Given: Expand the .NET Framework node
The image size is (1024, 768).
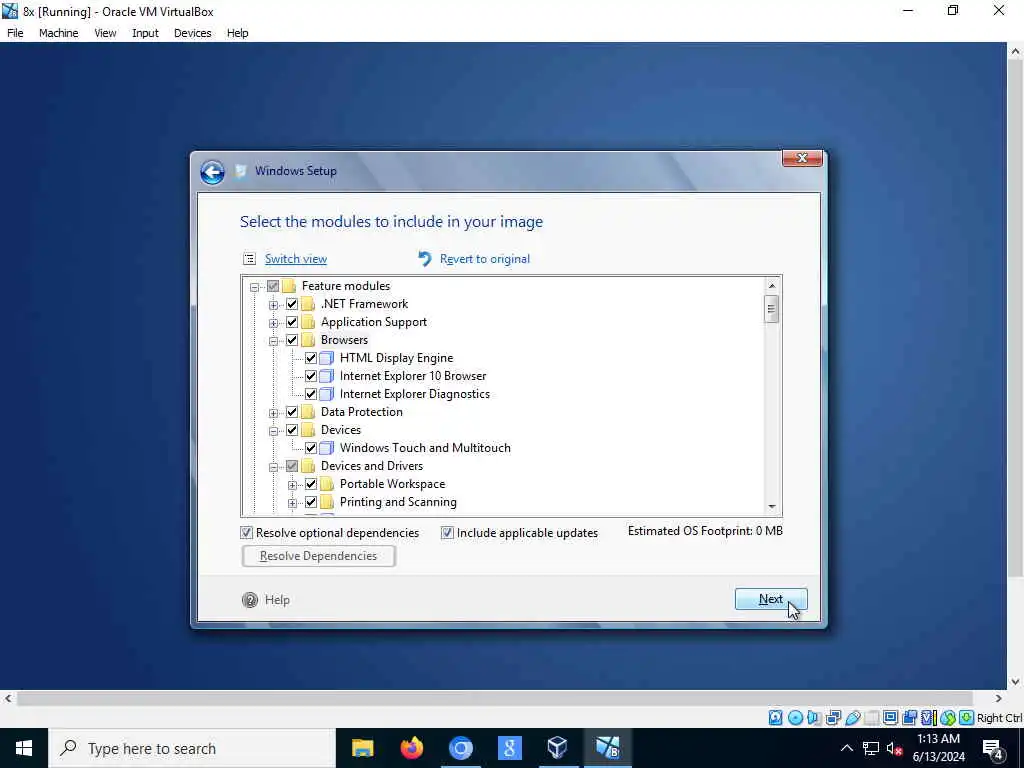Looking at the screenshot, I should point(274,305).
